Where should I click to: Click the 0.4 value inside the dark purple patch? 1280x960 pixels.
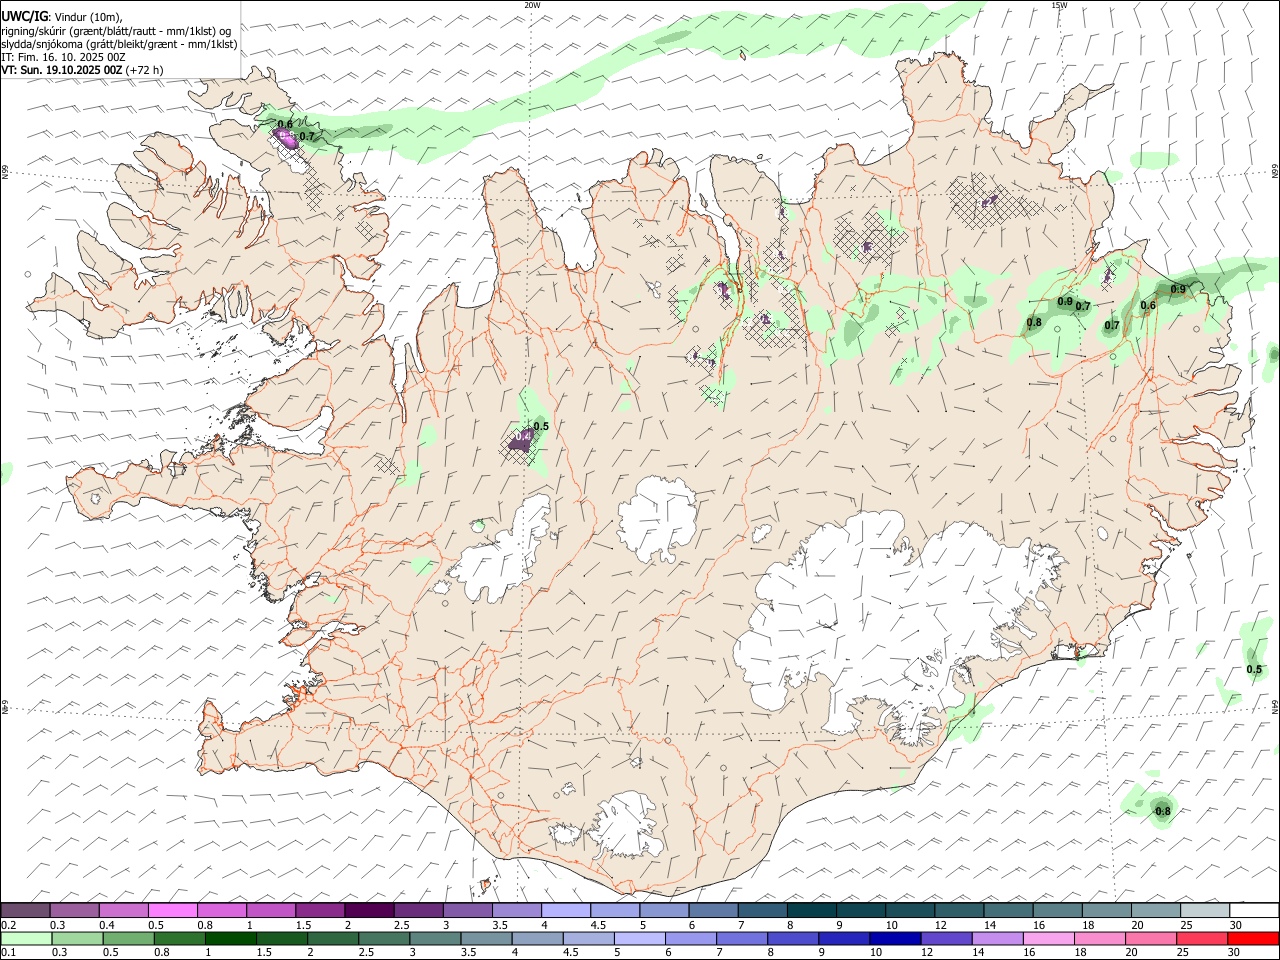522,437
